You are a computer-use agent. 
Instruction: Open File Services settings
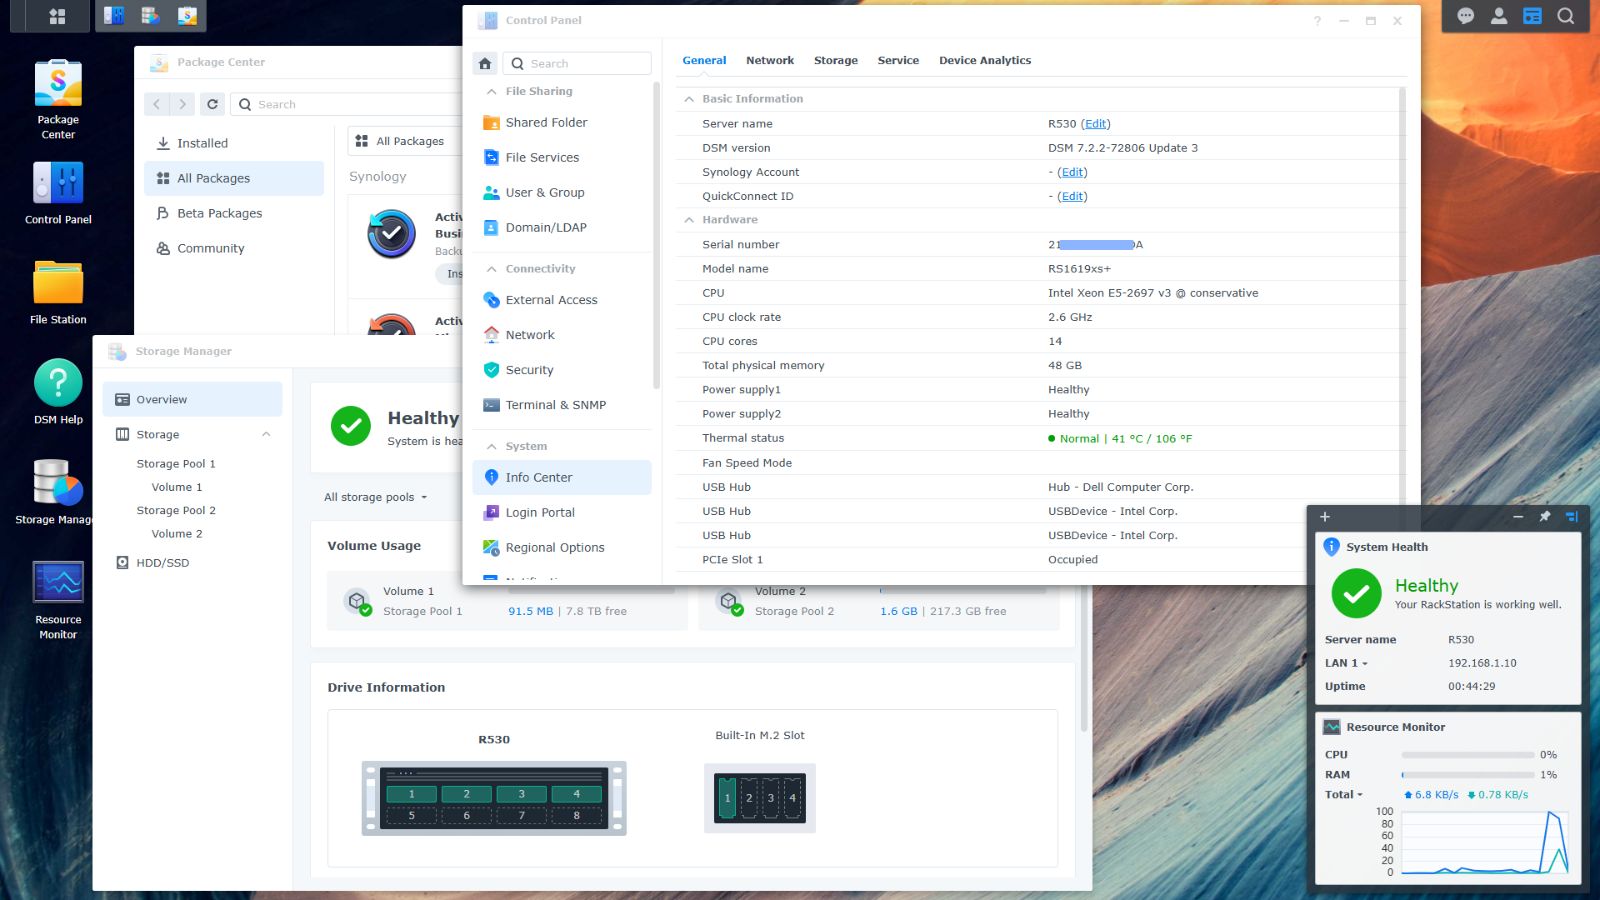click(561, 157)
